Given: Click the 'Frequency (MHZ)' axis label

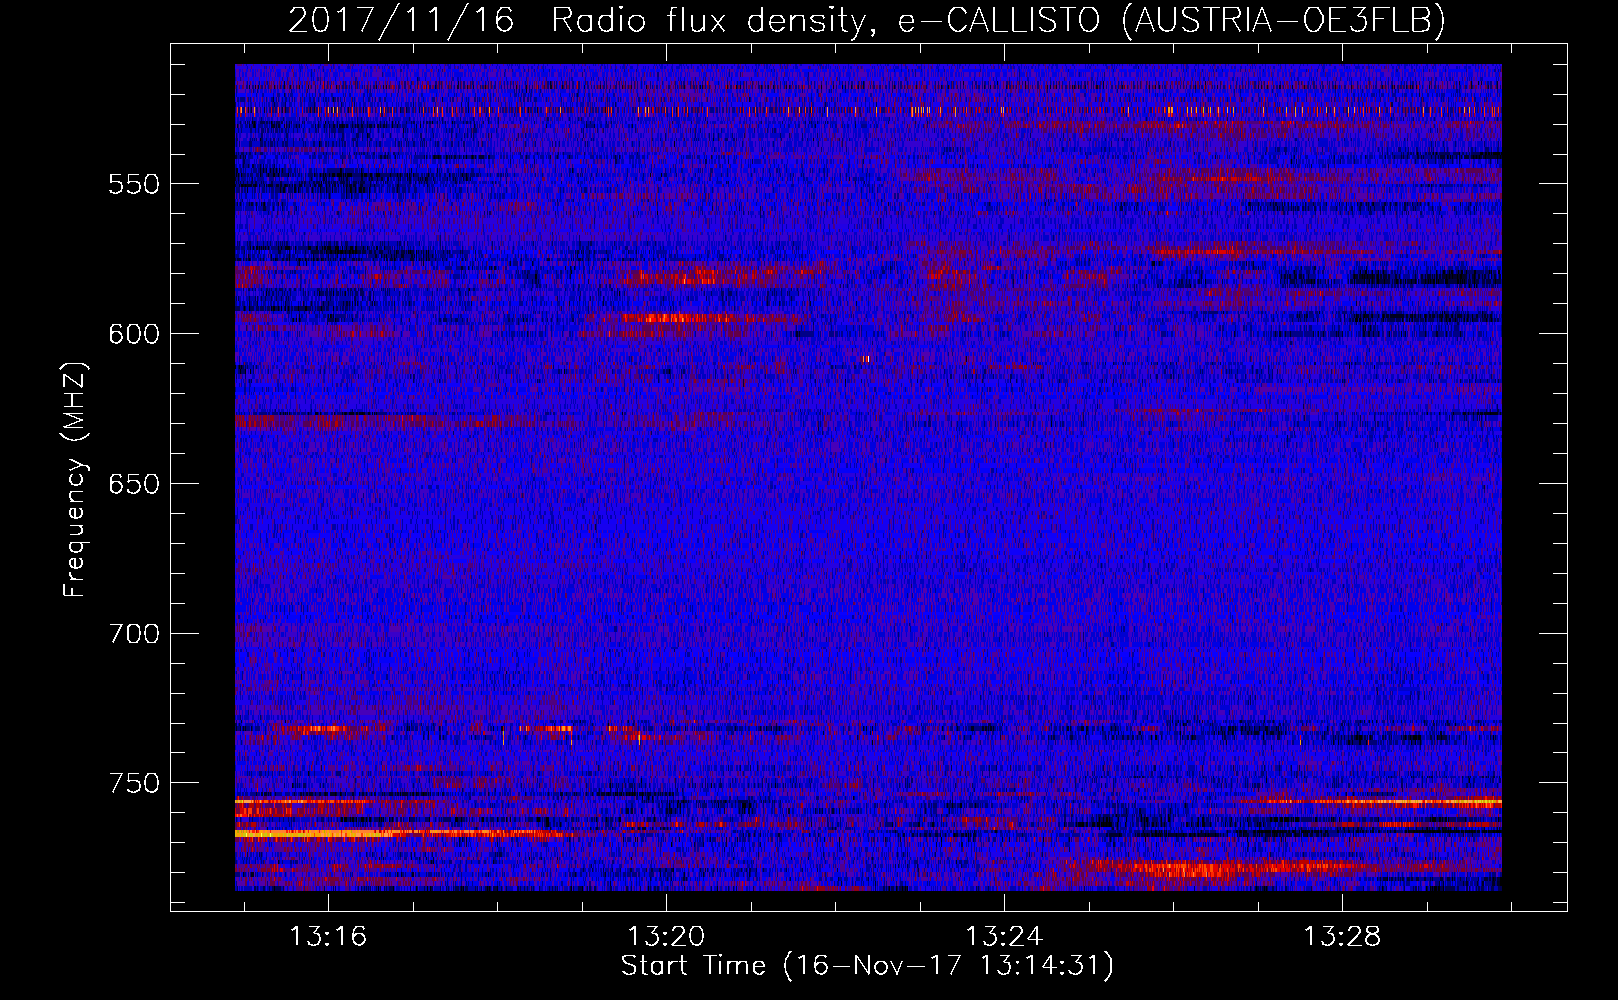Looking at the screenshot, I should point(75,479).
